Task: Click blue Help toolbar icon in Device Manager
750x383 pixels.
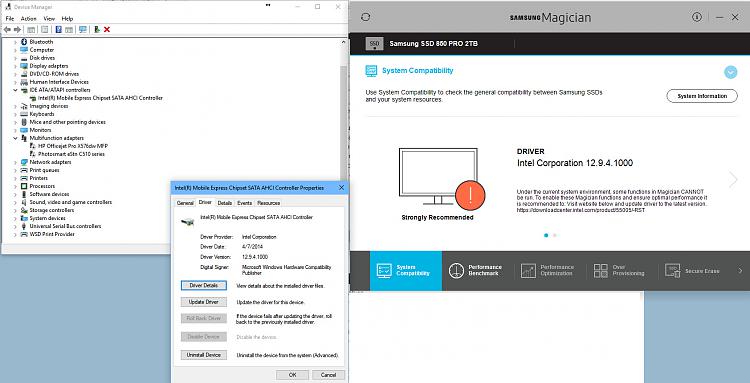Action: (x=58, y=30)
